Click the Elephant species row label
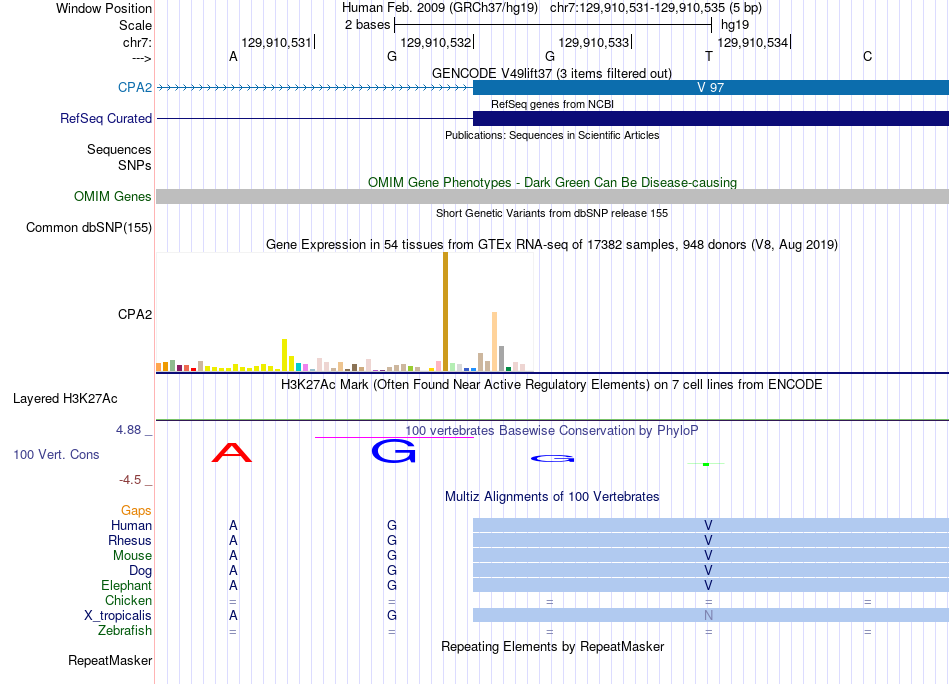950x684 pixels. 126,585
